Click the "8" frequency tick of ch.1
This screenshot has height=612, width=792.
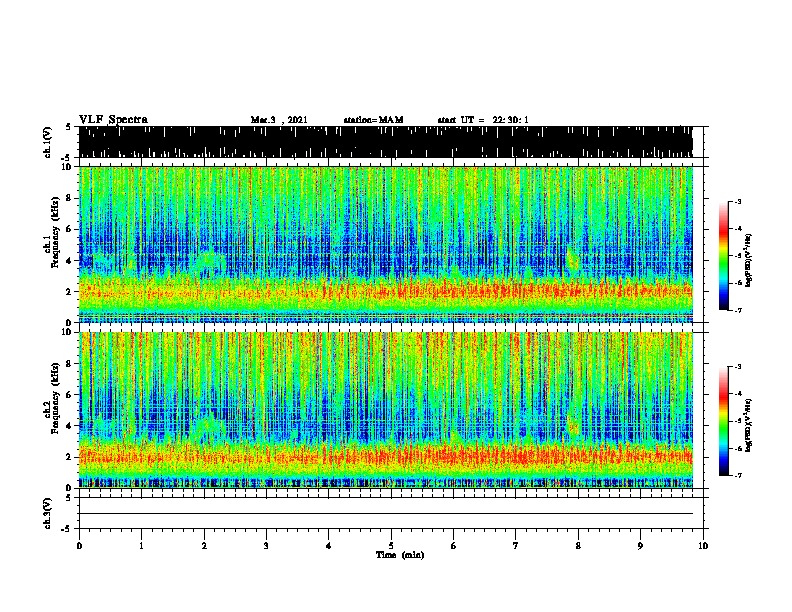70,198
